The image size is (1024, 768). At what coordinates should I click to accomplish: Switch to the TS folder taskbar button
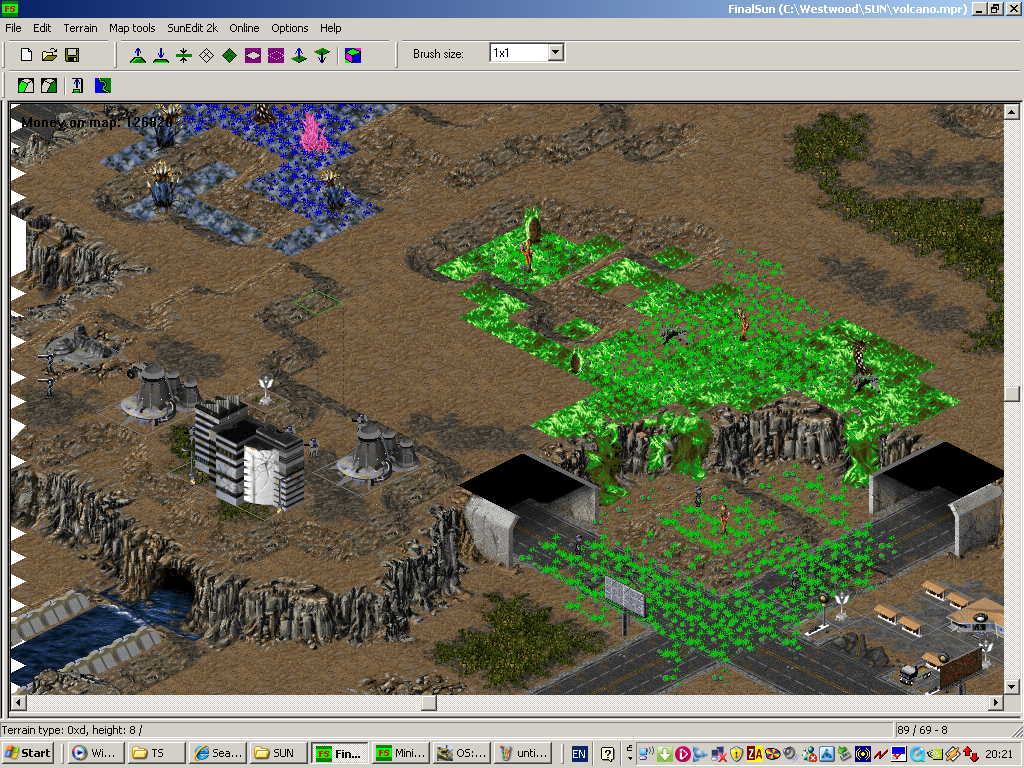156,753
